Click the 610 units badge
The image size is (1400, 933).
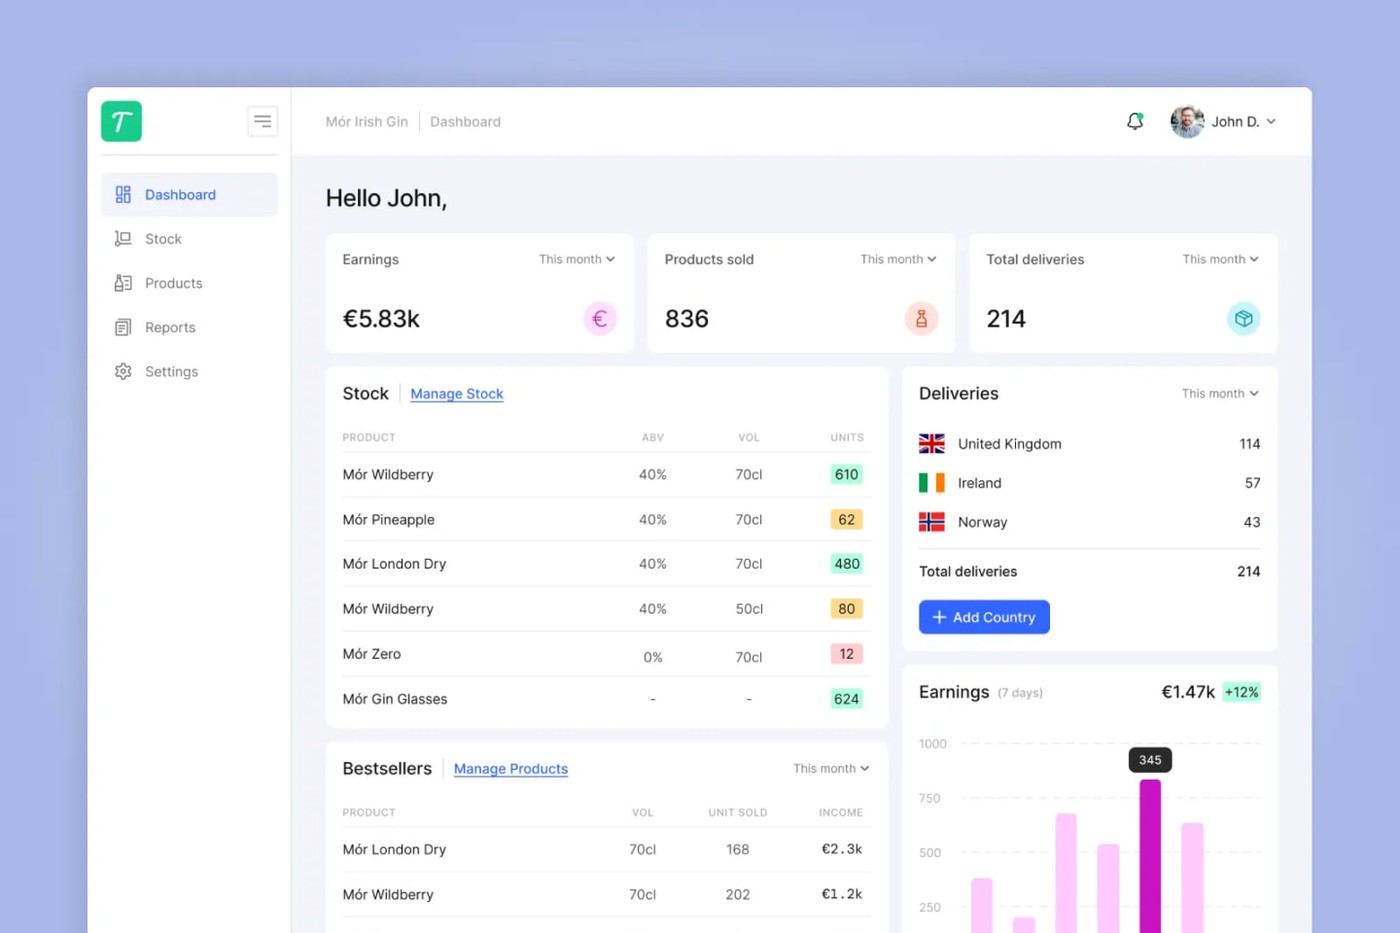(x=846, y=475)
